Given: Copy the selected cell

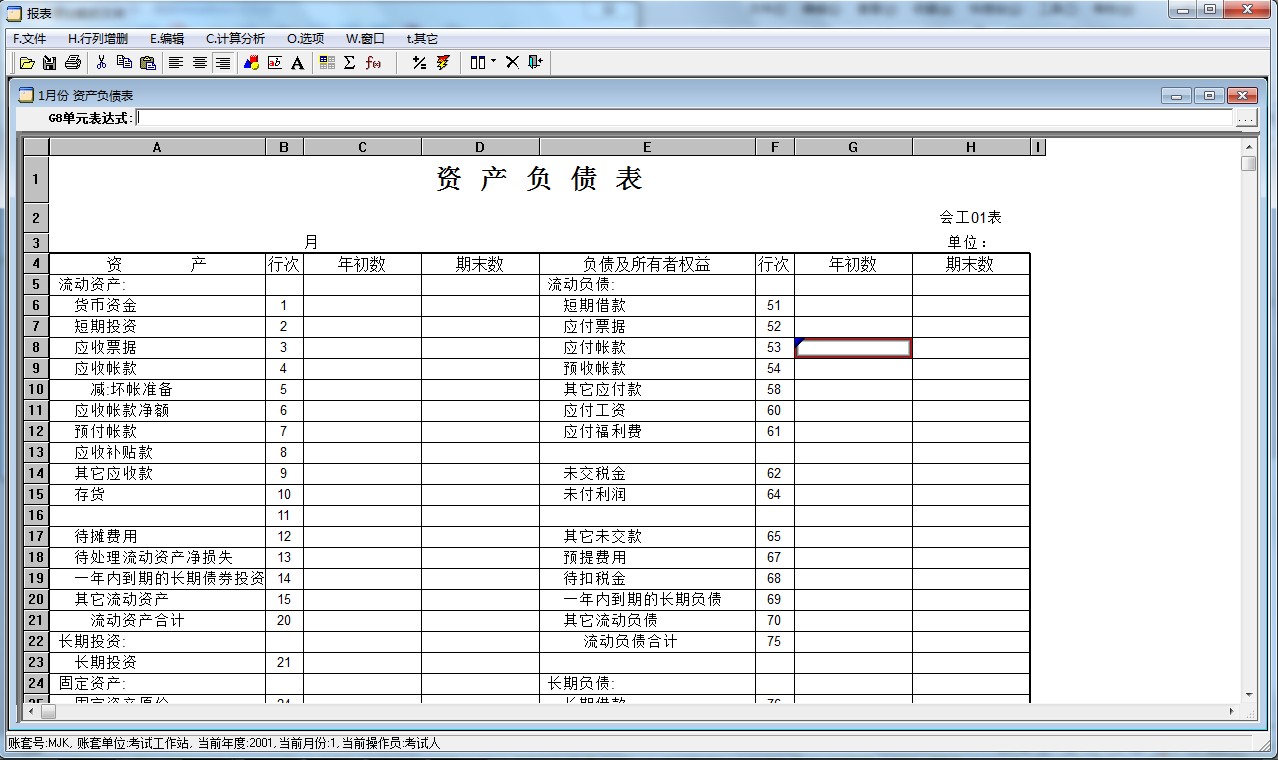Looking at the screenshot, I should 125,62.
